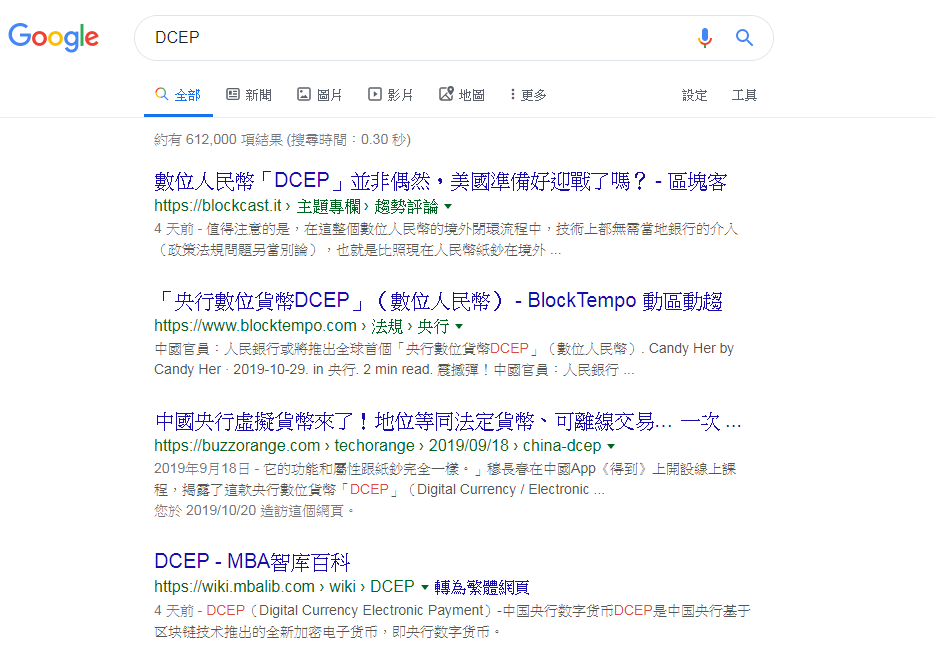
Task: Click the text 您於 2019/10/20 造訪這個網頁
Action: click(x=253, y=511)
